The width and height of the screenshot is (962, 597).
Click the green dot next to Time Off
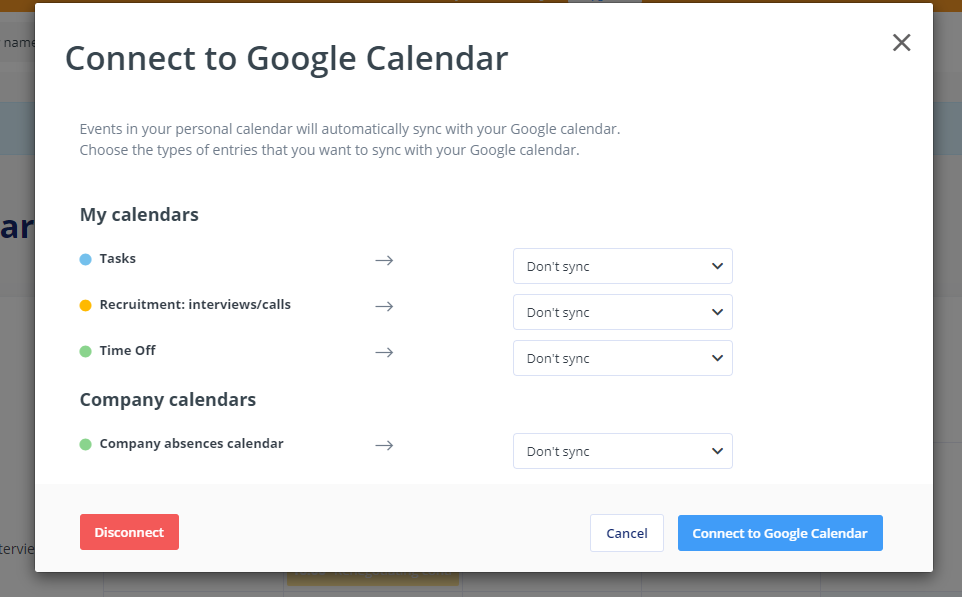[x=86, y=352]
